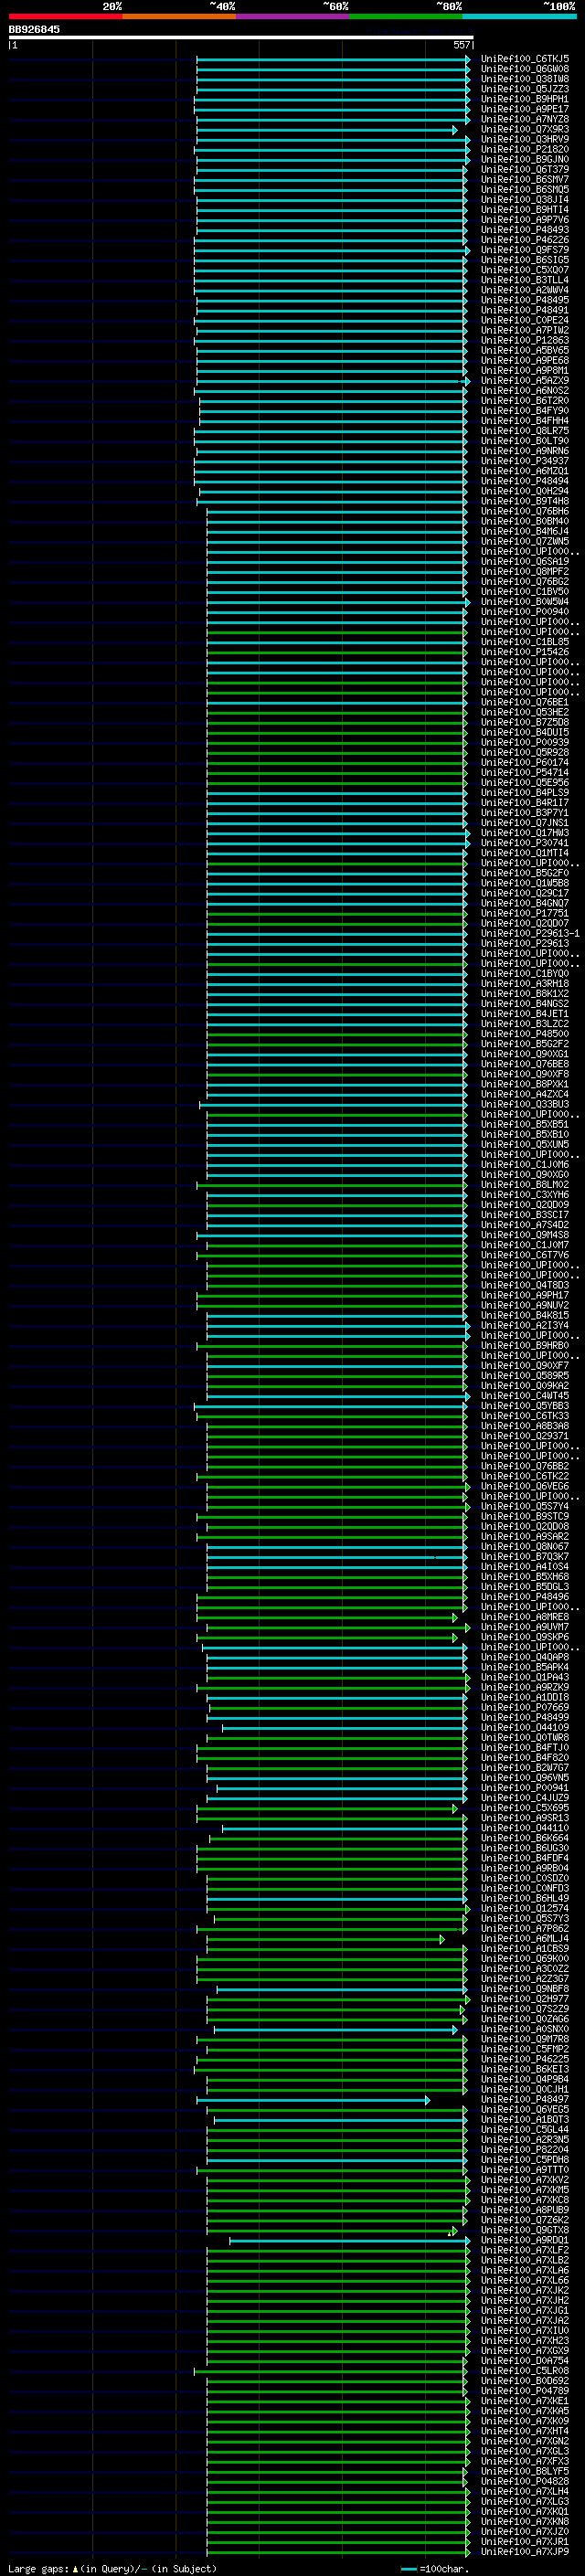Select the query label BB926845
The image size is (585, 2576).
pyautogui.click(x=34, y=30)
